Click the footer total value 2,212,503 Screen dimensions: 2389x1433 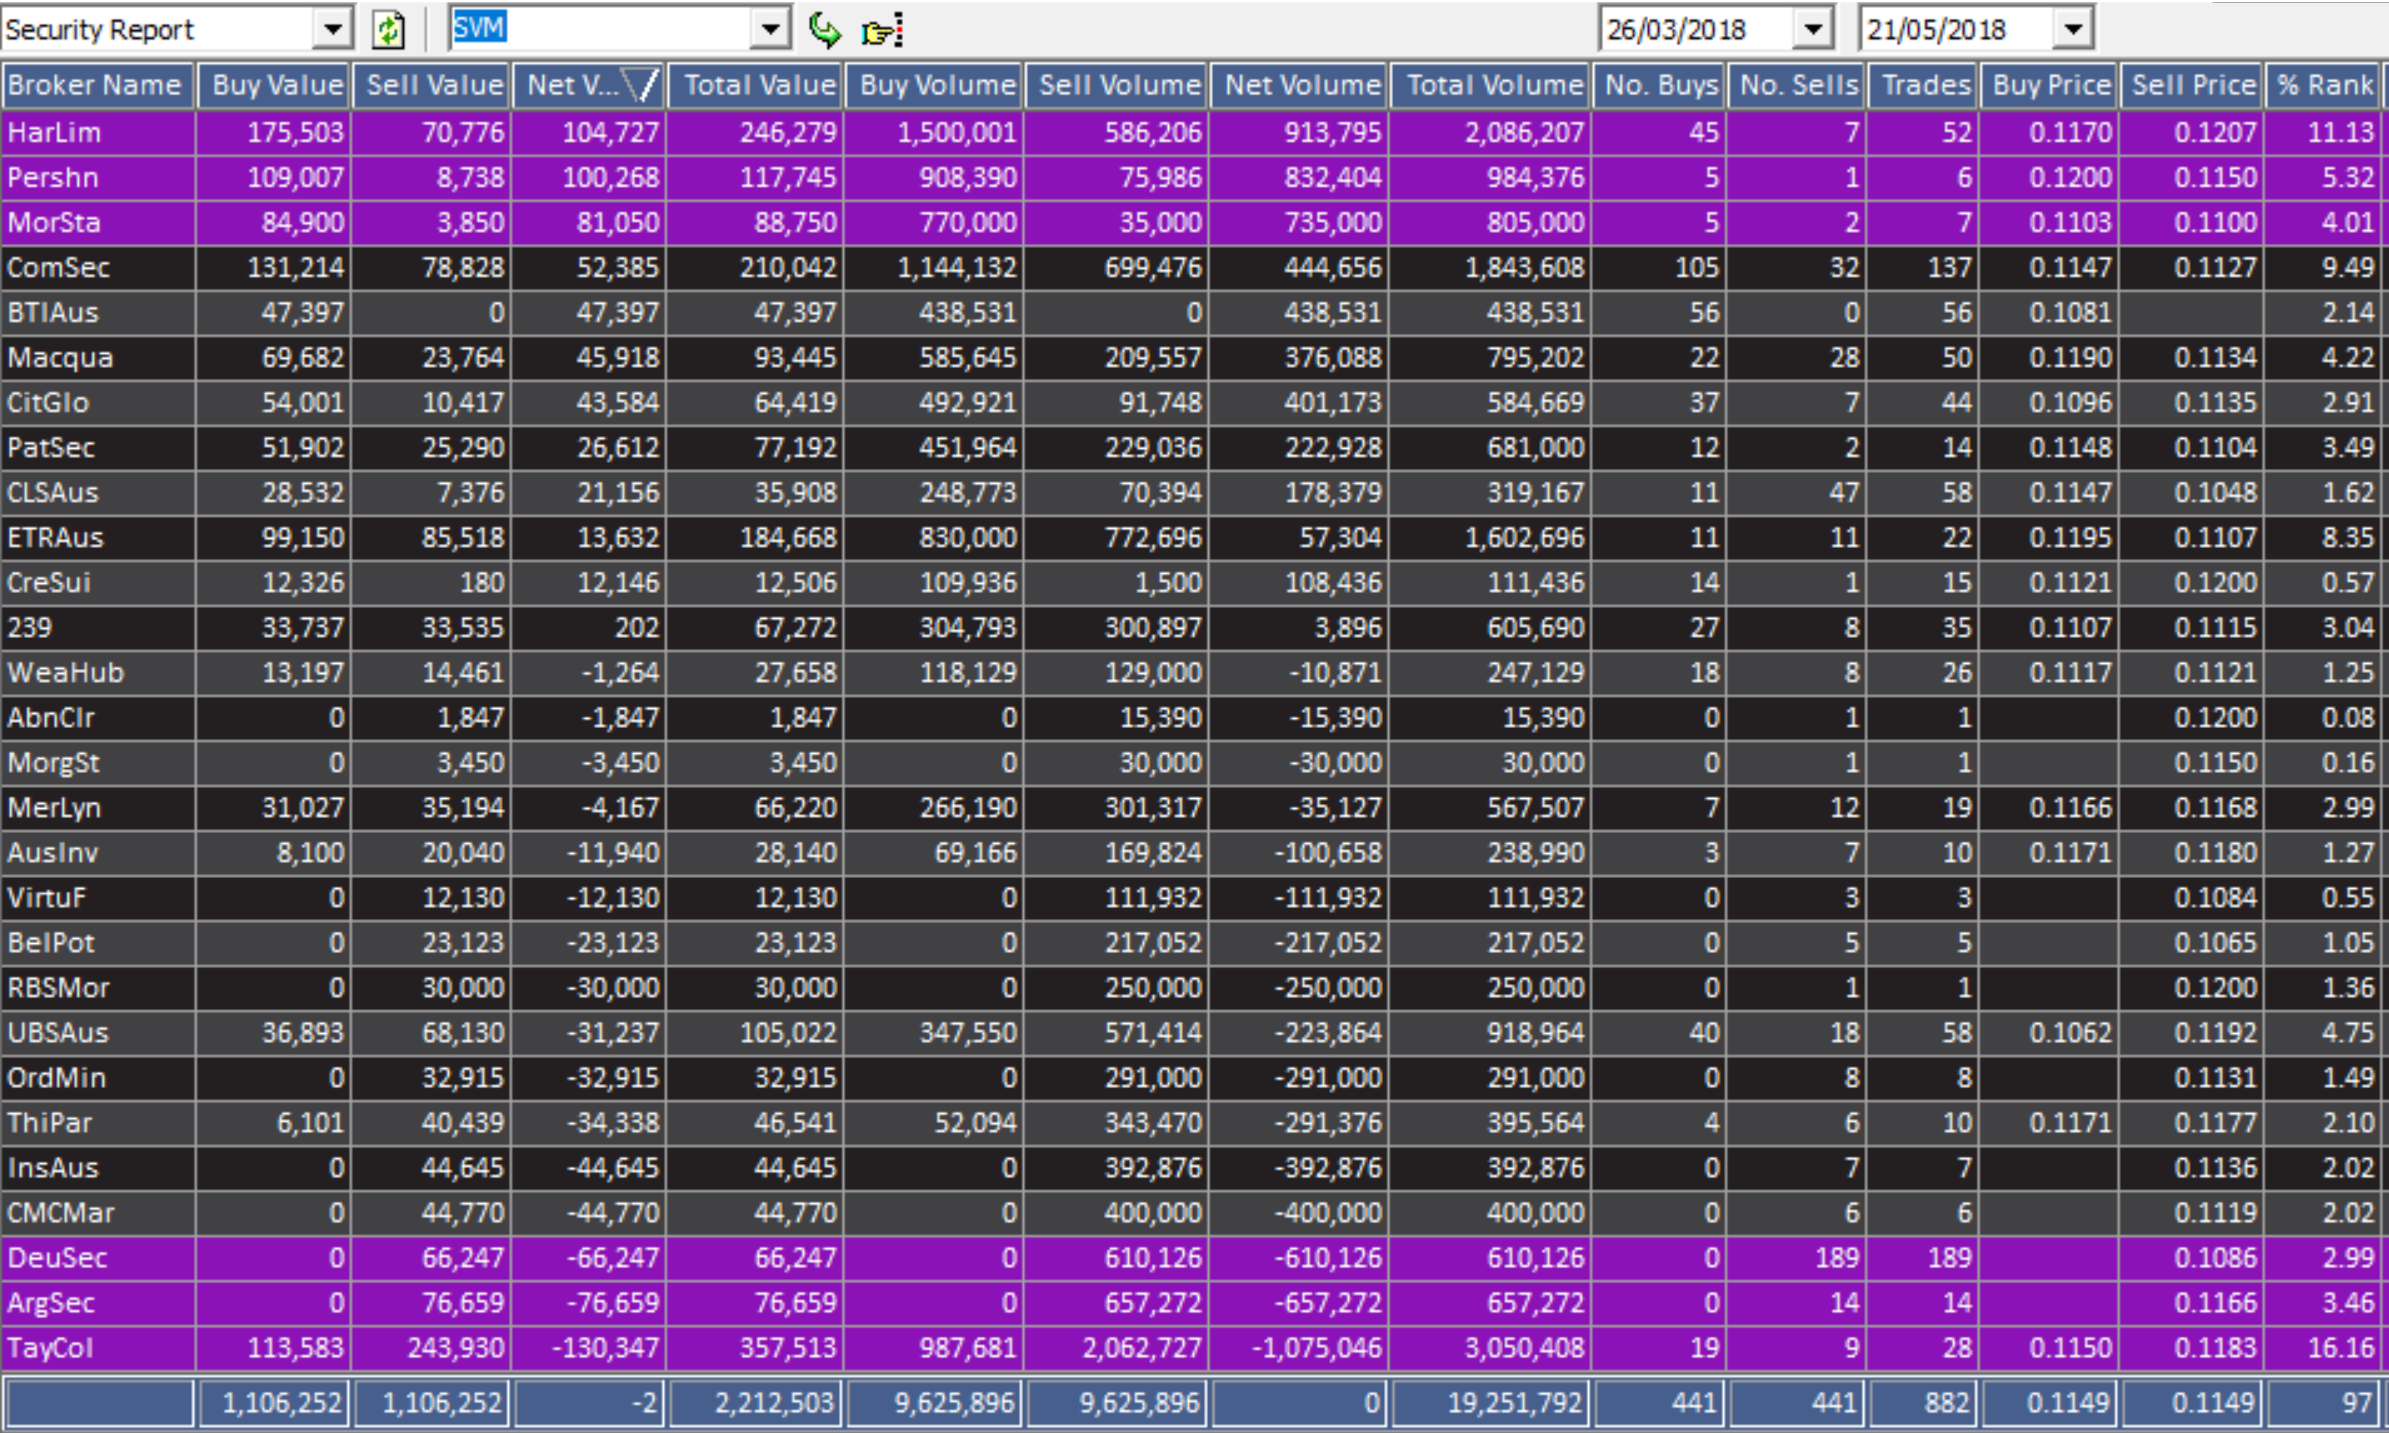coord(755,1402)
